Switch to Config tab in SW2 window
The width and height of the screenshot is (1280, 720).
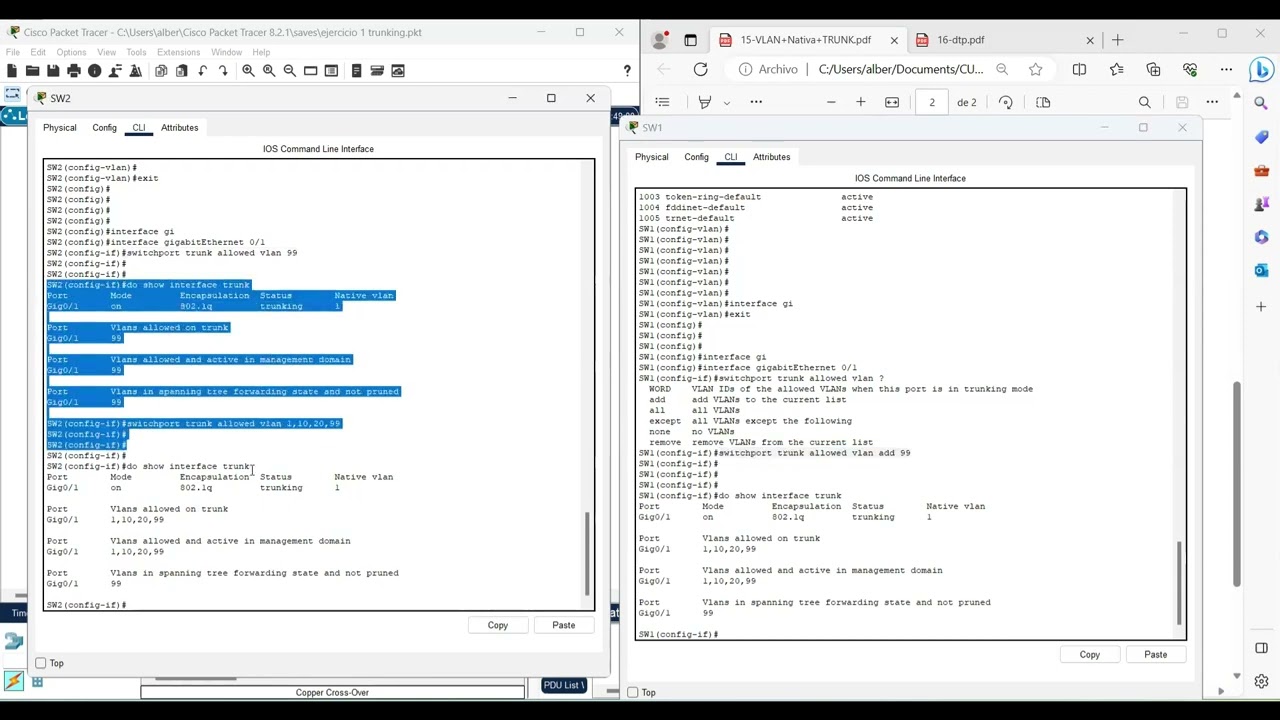104,128
